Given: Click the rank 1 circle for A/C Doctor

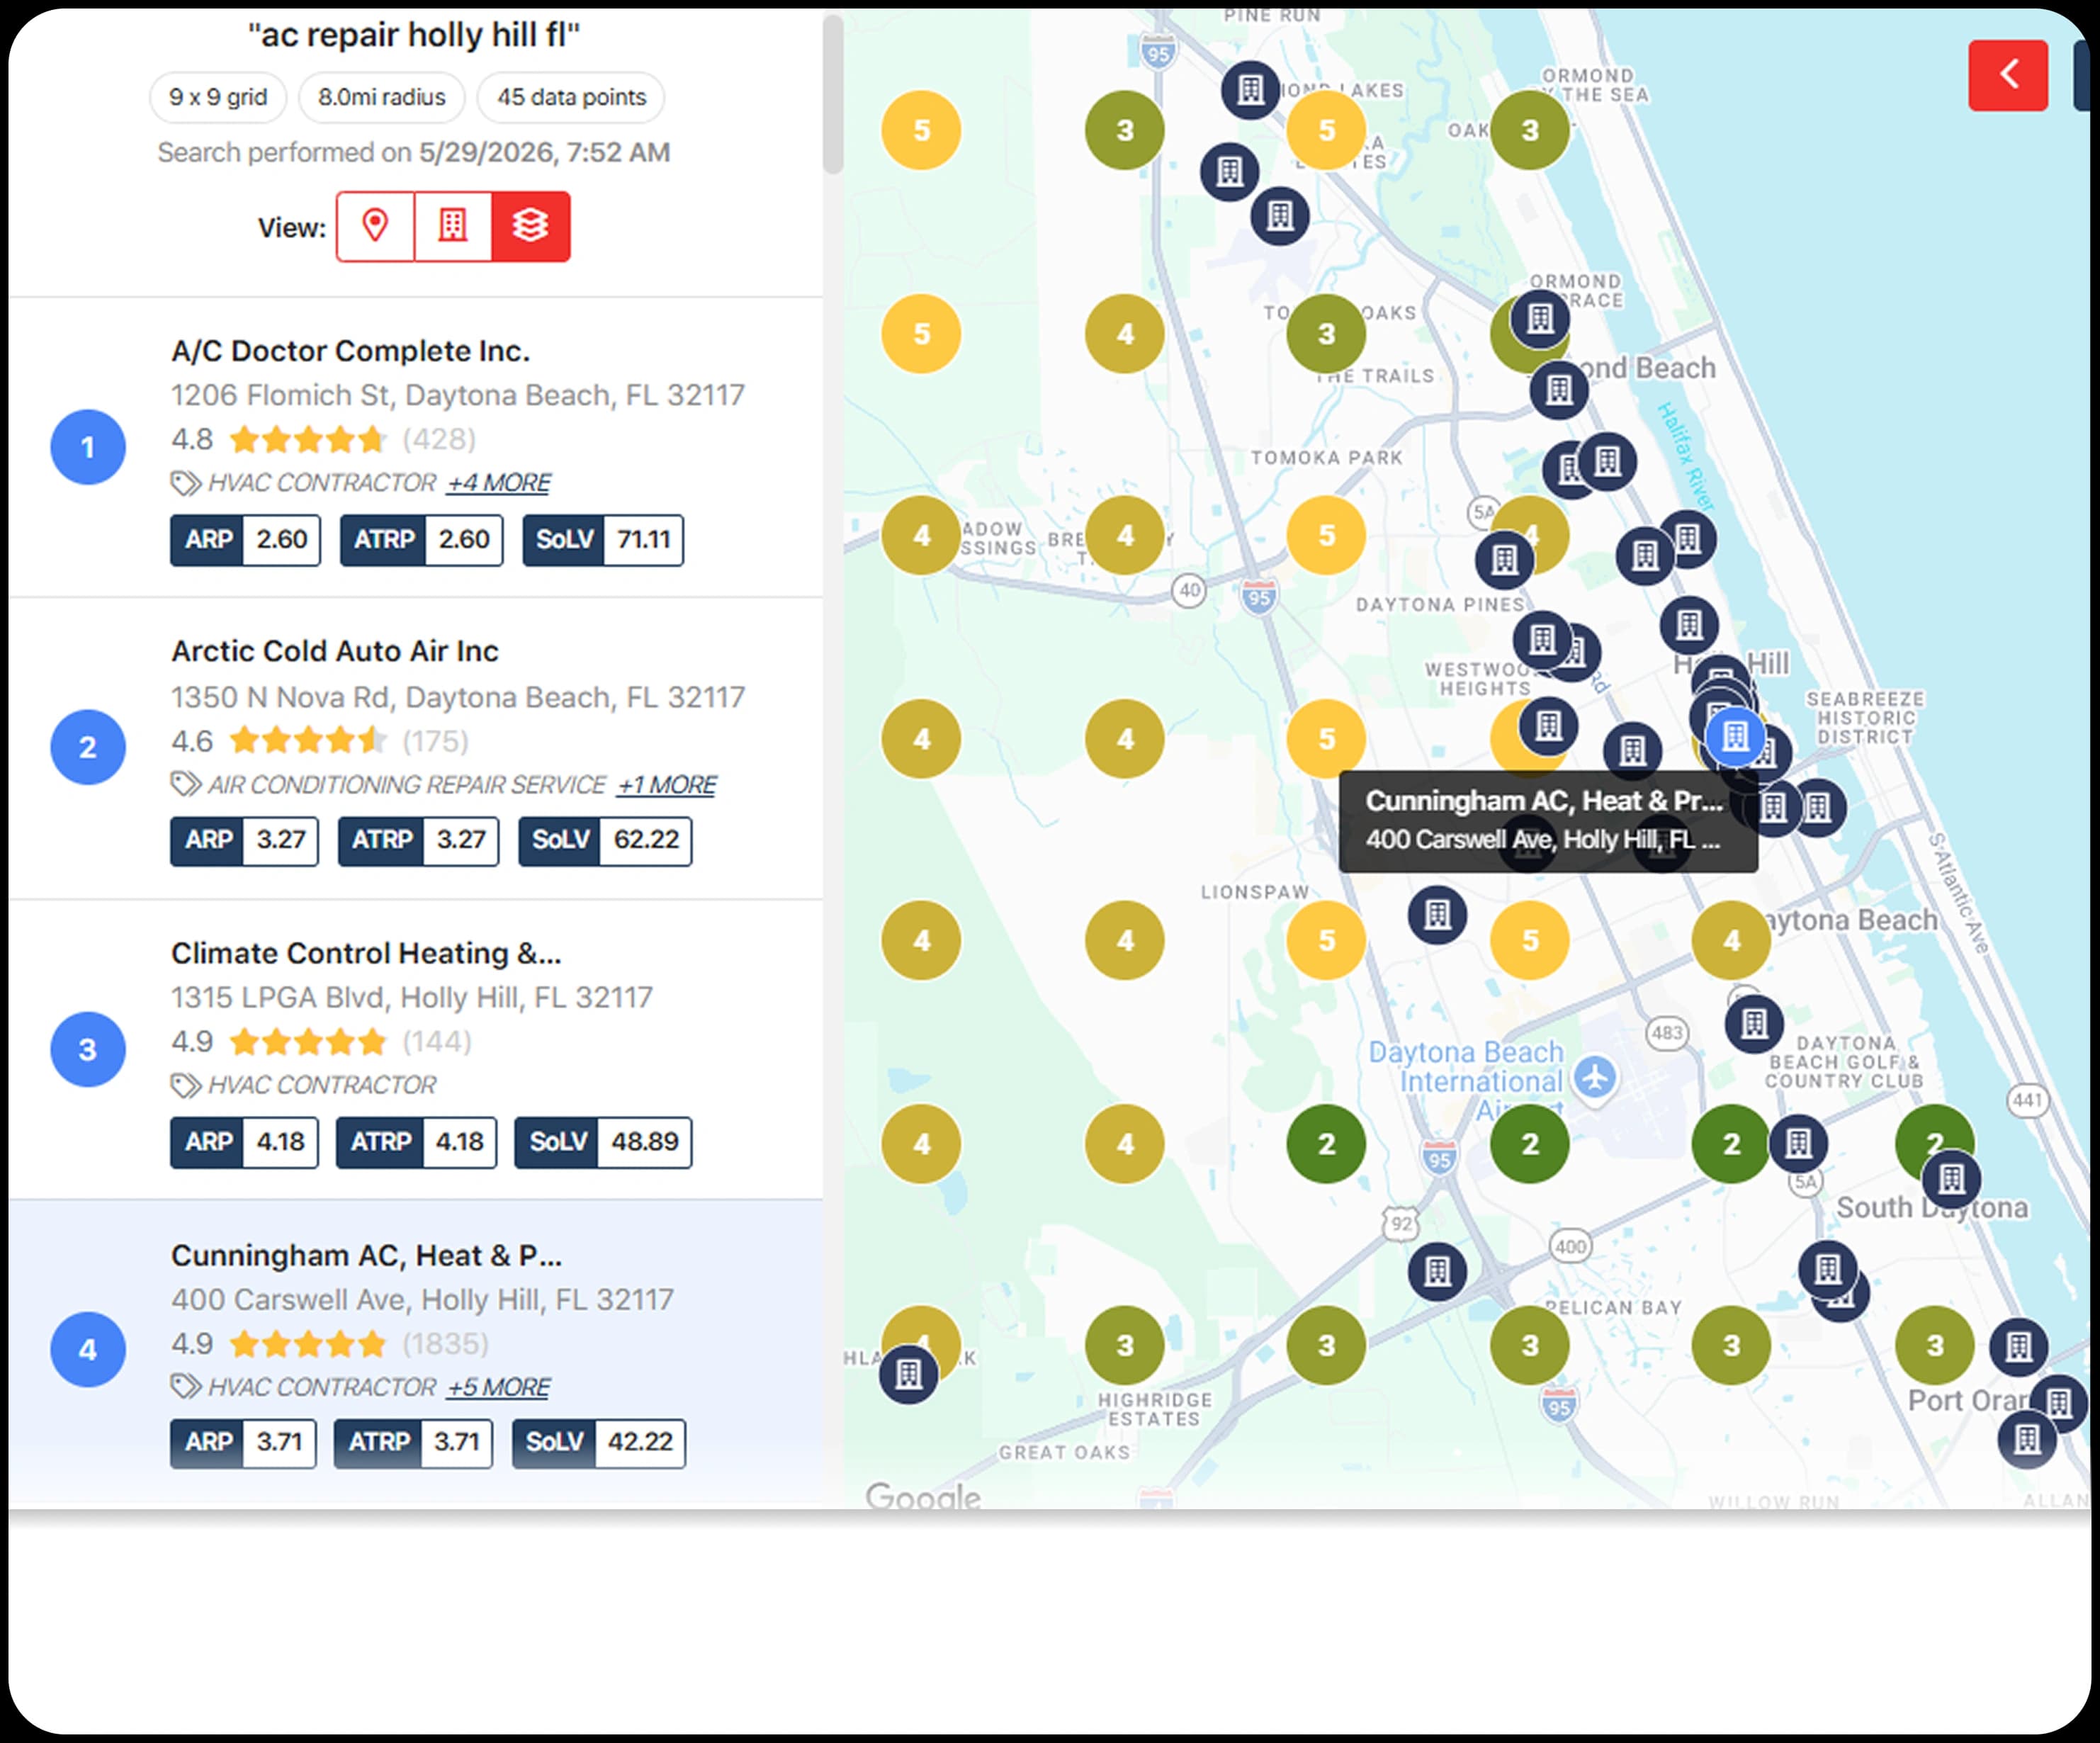Looking at the screenshot, I should pos(88,447).
